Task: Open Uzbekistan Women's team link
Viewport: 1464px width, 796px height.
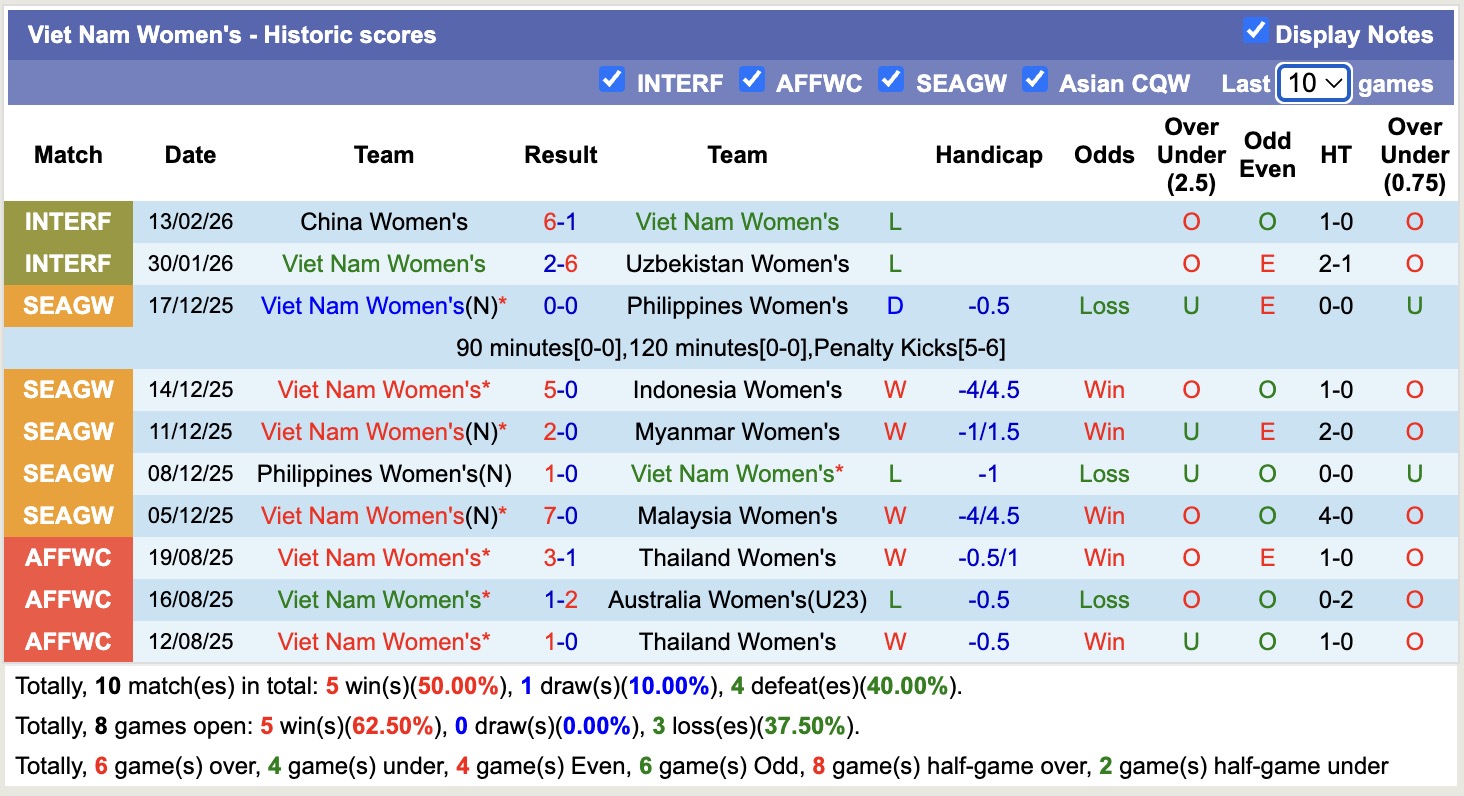Action: pyautogui.click(x=737, y=264)
